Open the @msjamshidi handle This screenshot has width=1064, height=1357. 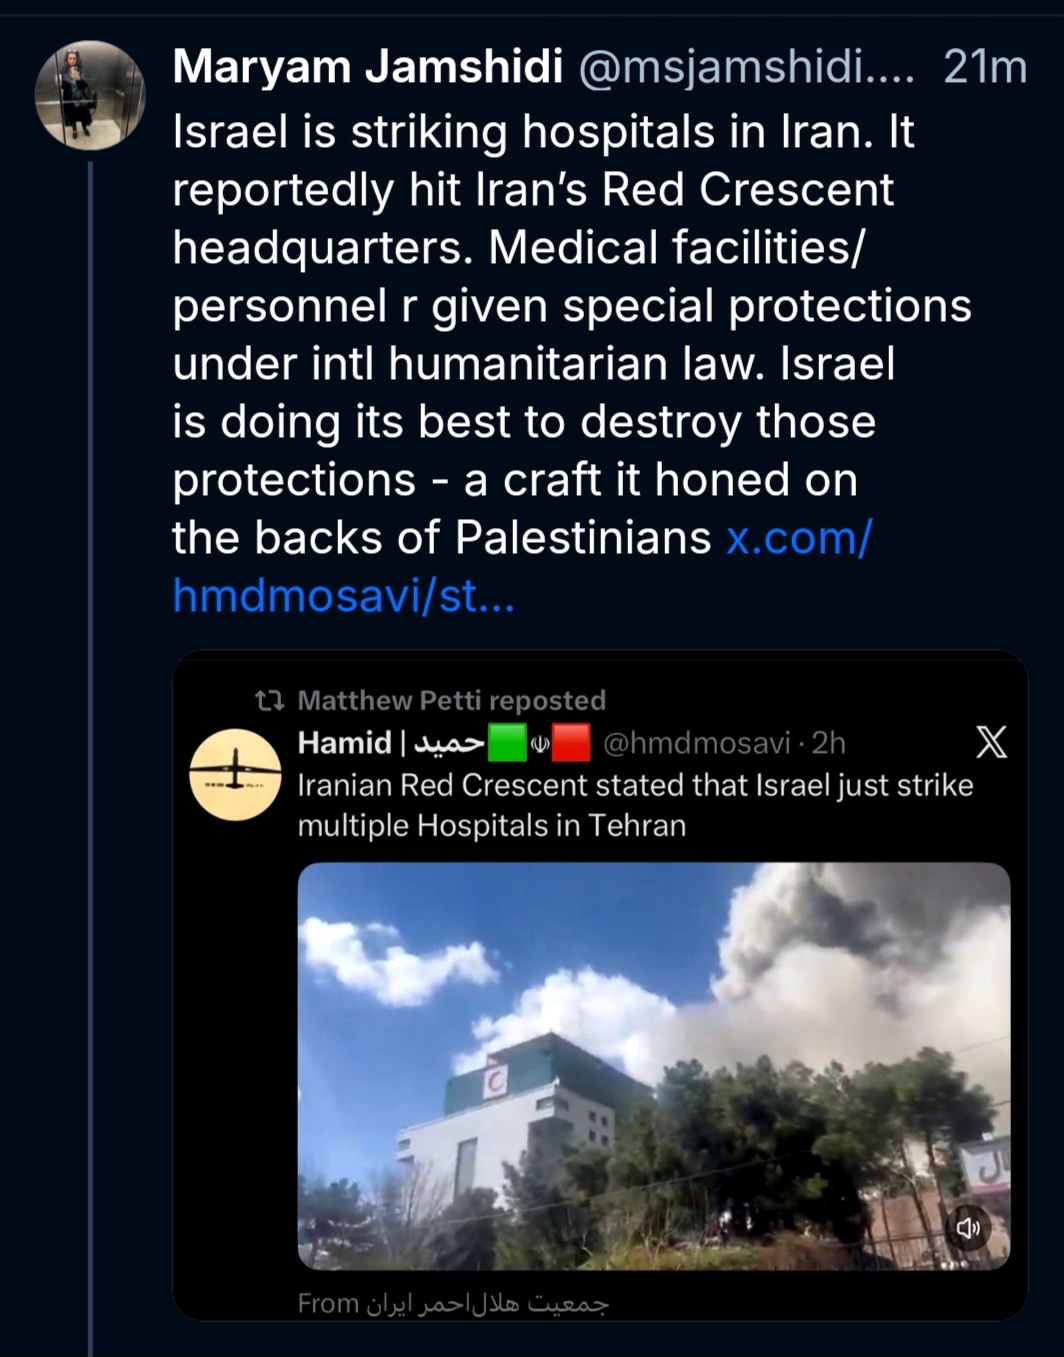(x=746, y=67)
